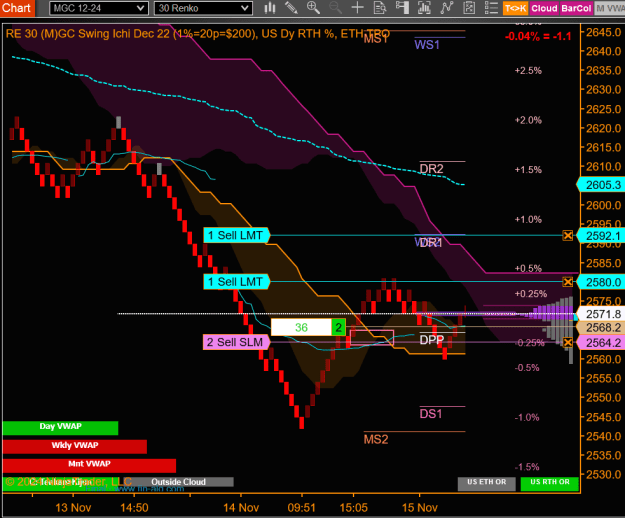
Task: Cancel the 2592.1 Sell LMT order
Action: coord(568,235)
